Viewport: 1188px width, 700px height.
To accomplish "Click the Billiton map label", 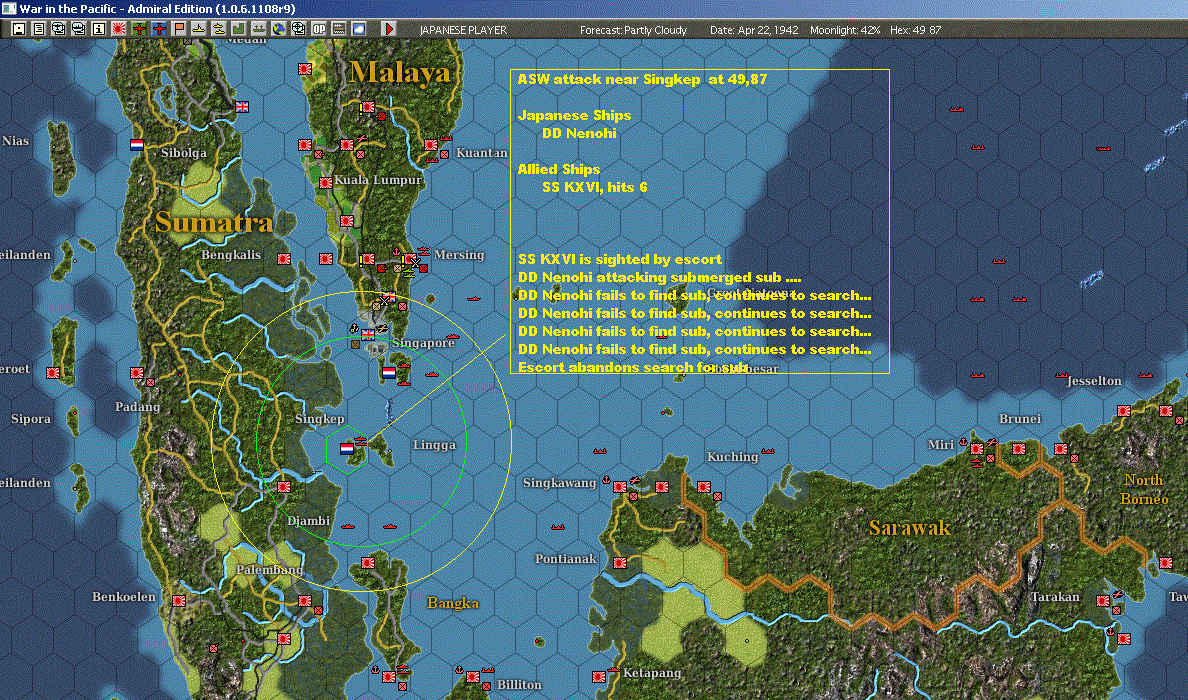I will (519, 685).
